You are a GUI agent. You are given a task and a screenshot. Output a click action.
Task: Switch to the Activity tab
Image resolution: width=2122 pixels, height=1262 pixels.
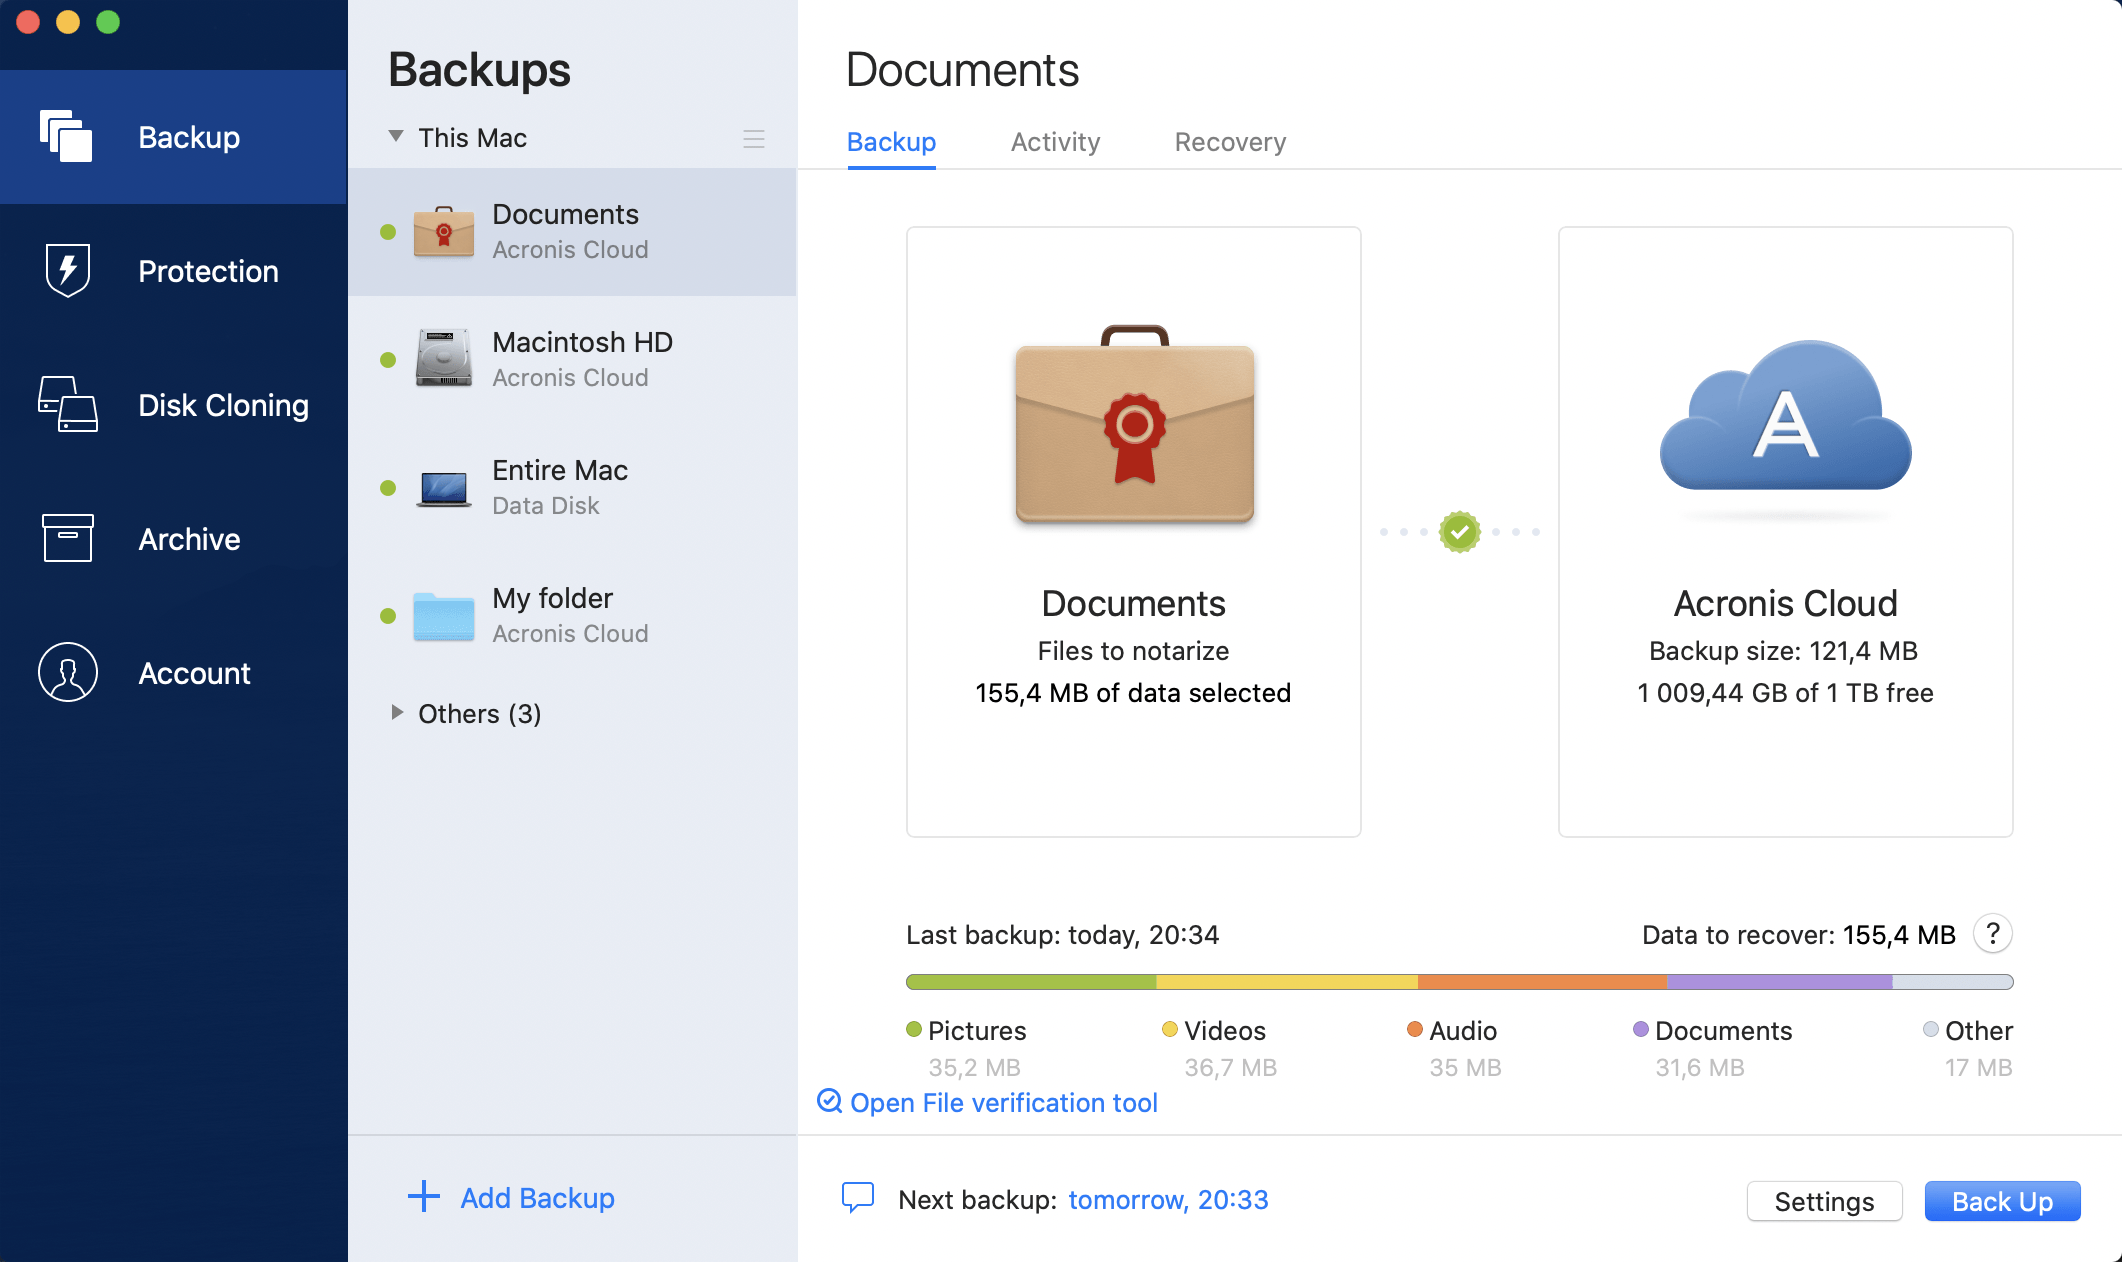tap(1055, 142)
